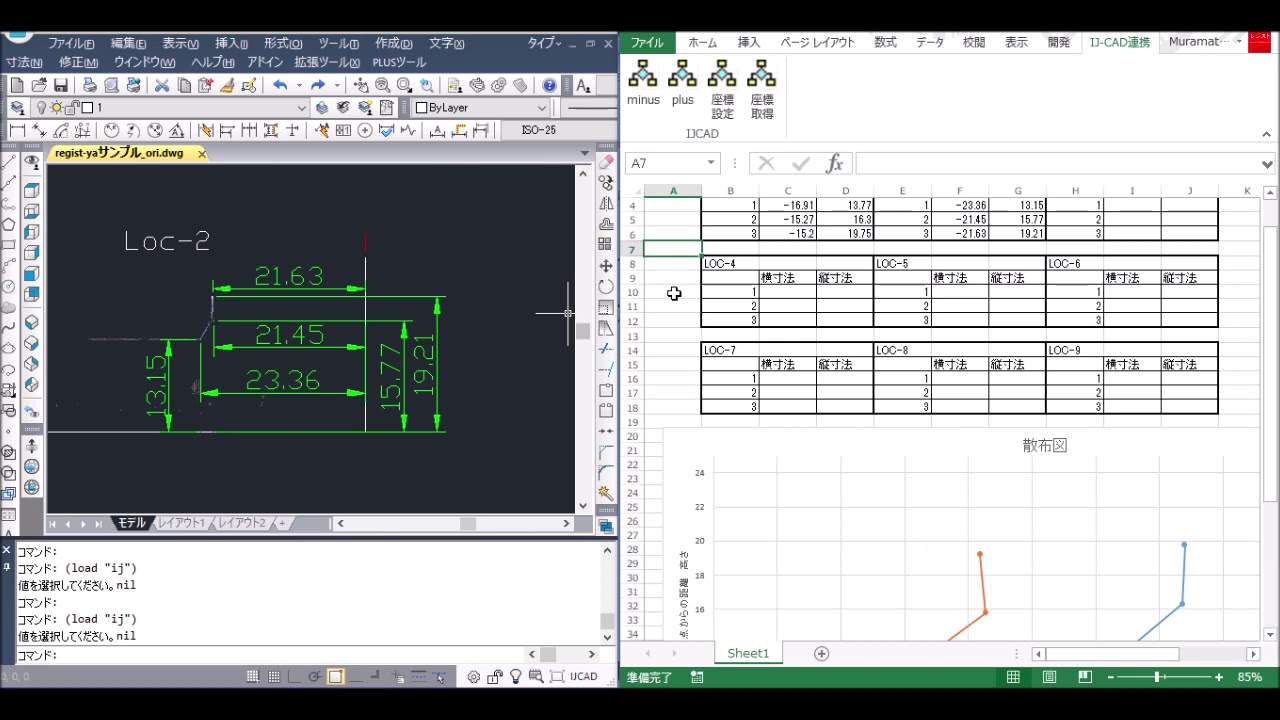Click the Center mark dimension icon
Screen dimensions: 1280x720
pyautogui.click(x=365, y=130)
